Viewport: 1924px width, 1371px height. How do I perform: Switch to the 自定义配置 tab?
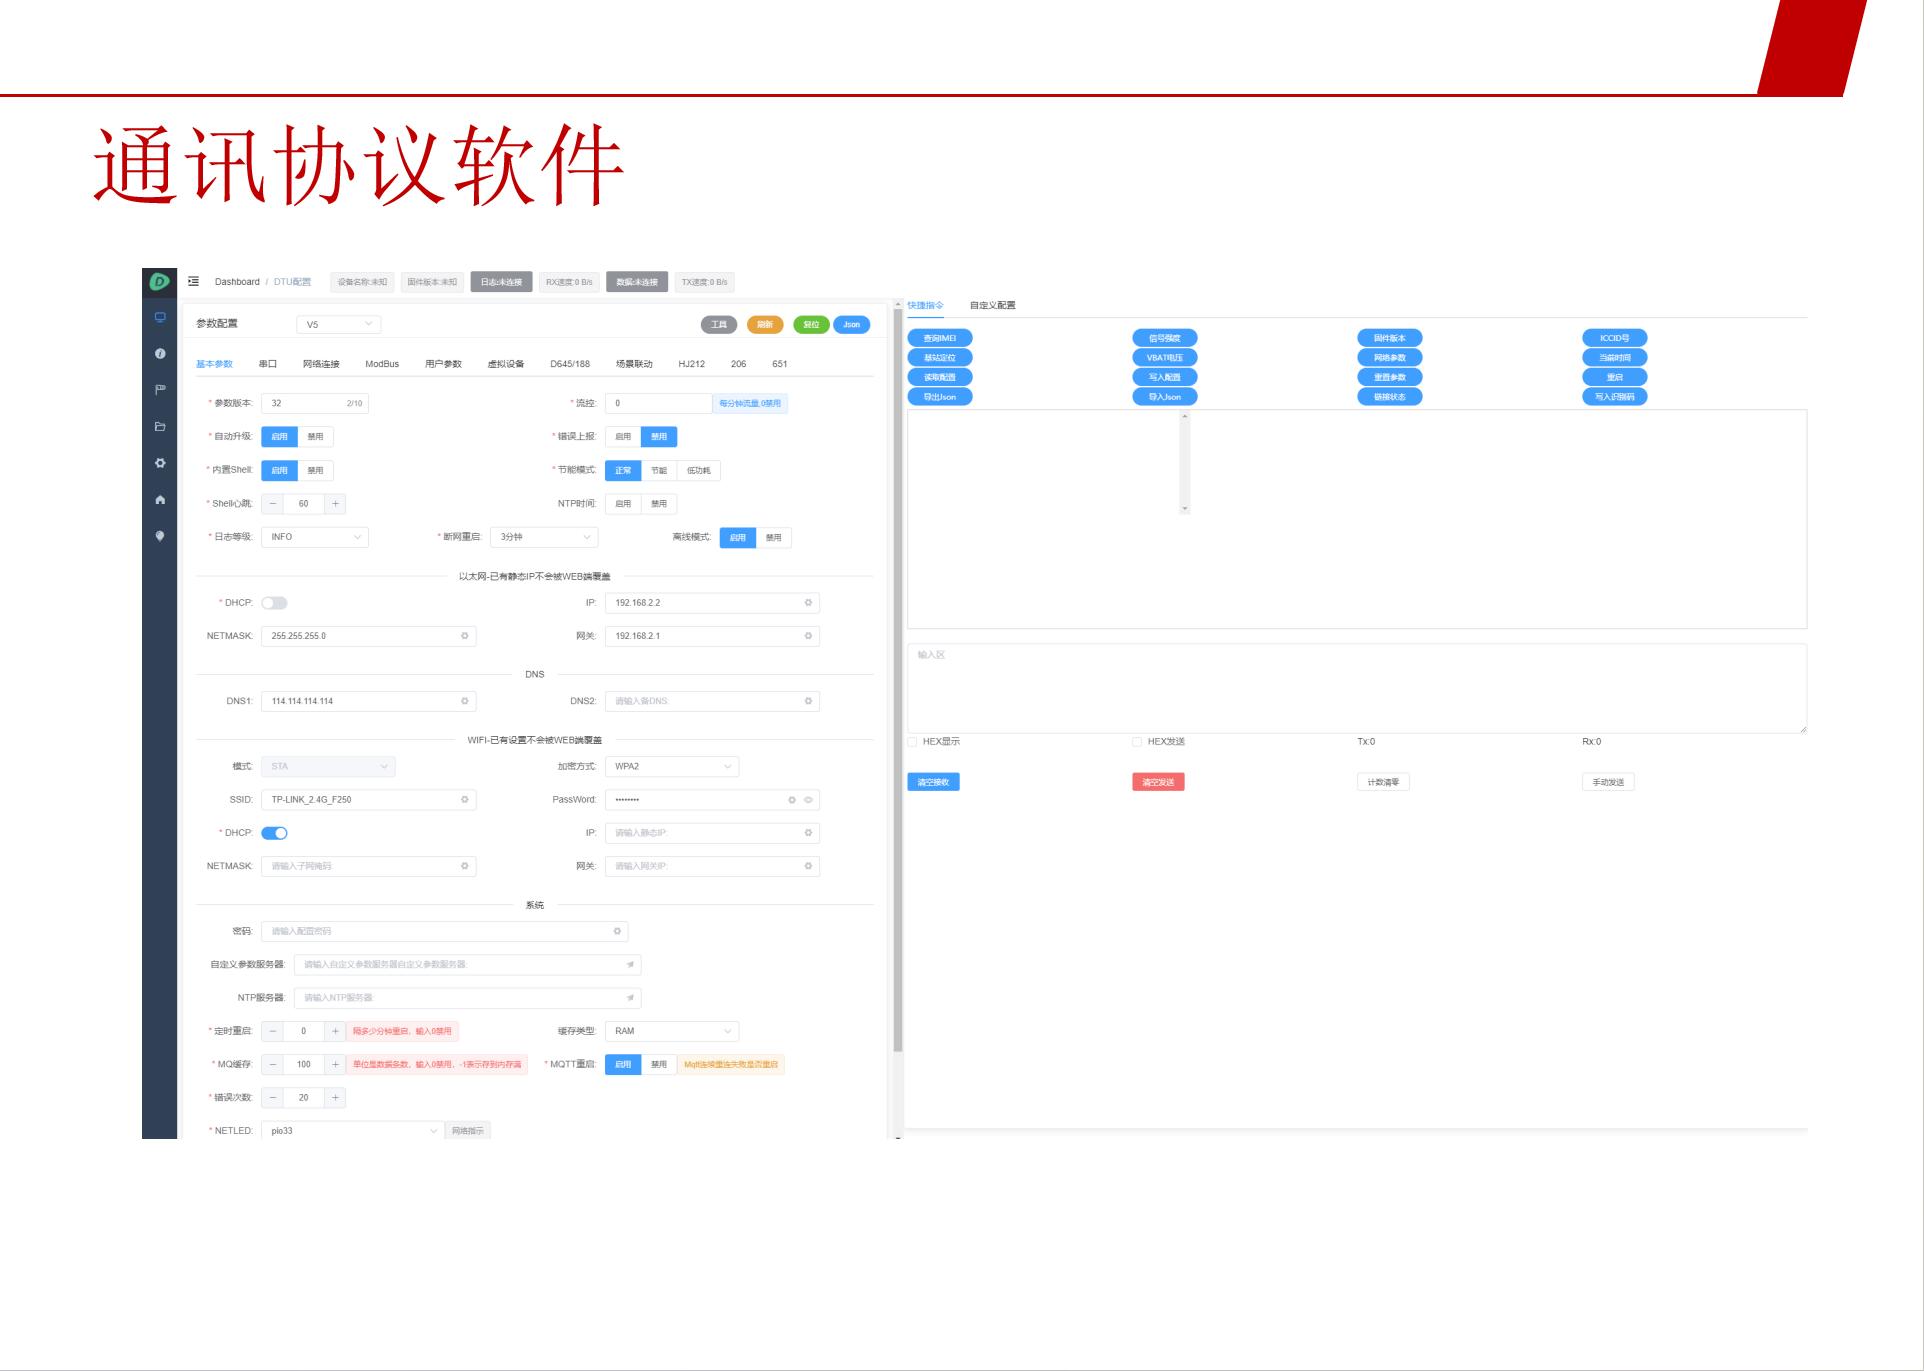[x=992, y=305]
